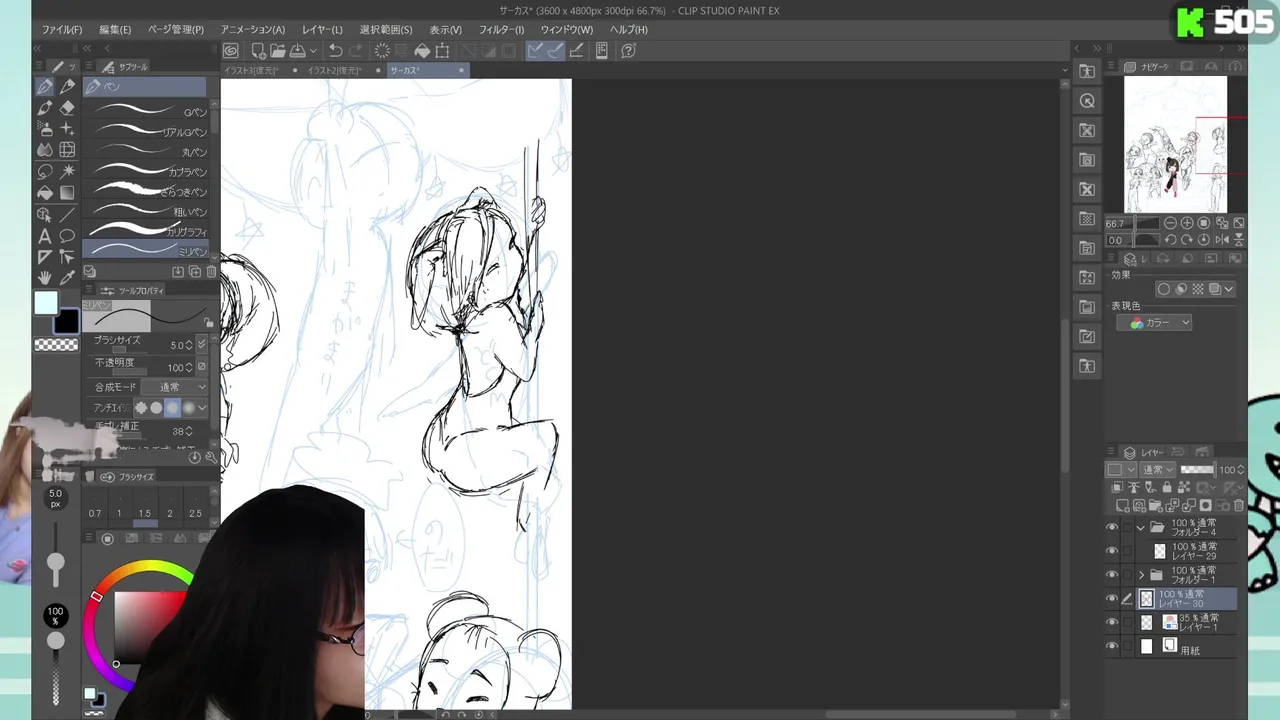Viewport: 1280px width, 720px height.
Task: Select the Lasso selection tool
Action: tap(45, 171)
